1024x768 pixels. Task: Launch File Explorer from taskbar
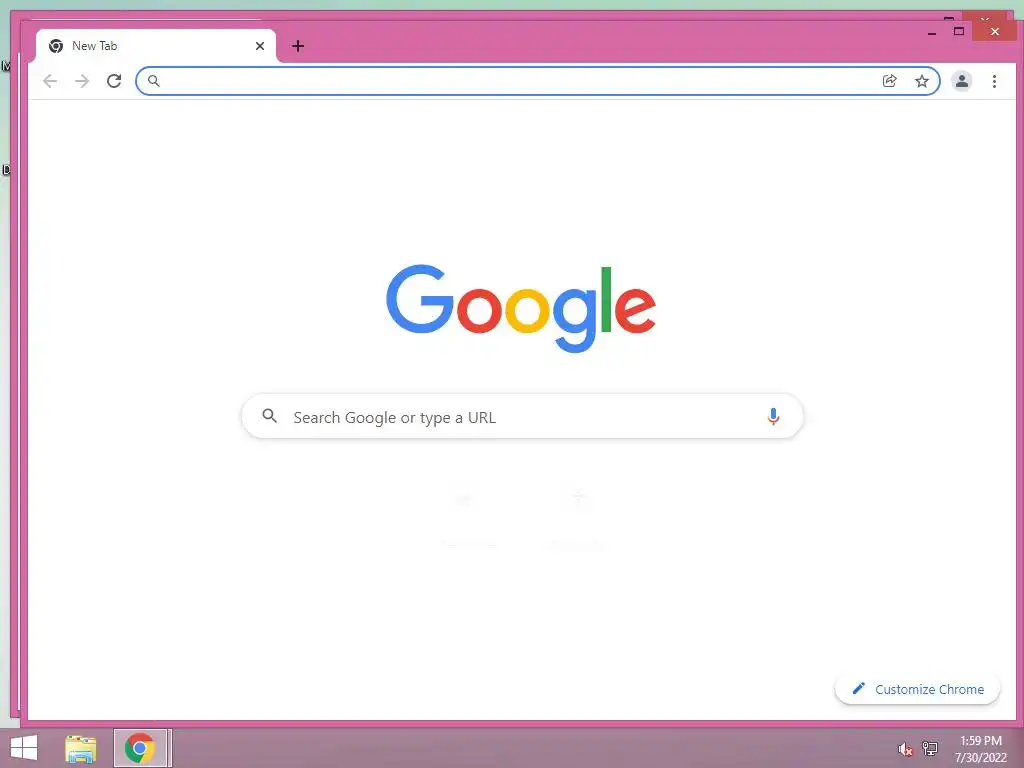(x=80, y=748)
